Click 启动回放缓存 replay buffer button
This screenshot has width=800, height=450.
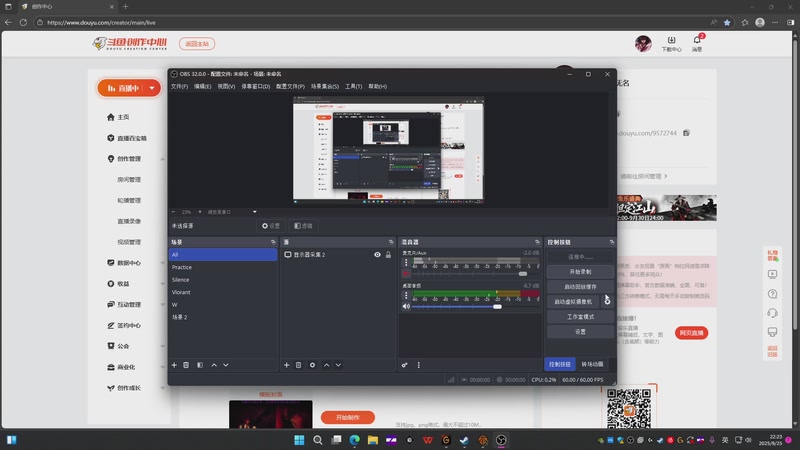[x=581, y=286]
